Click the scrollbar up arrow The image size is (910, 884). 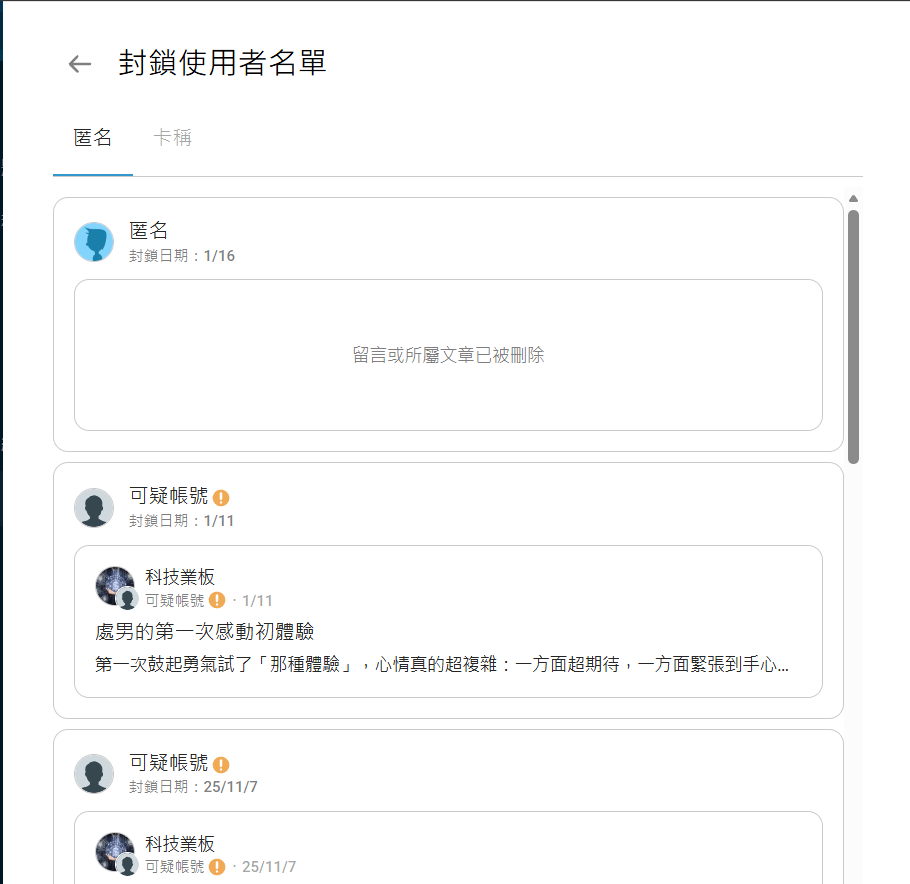[x=853, y=199]
